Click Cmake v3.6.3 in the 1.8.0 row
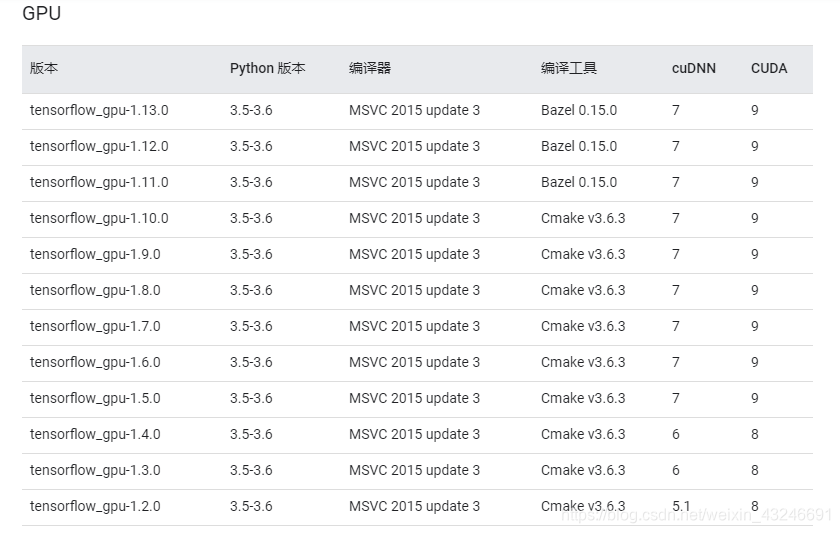The width and height of the screenshot is (840, 533). (x=583, y=290)
